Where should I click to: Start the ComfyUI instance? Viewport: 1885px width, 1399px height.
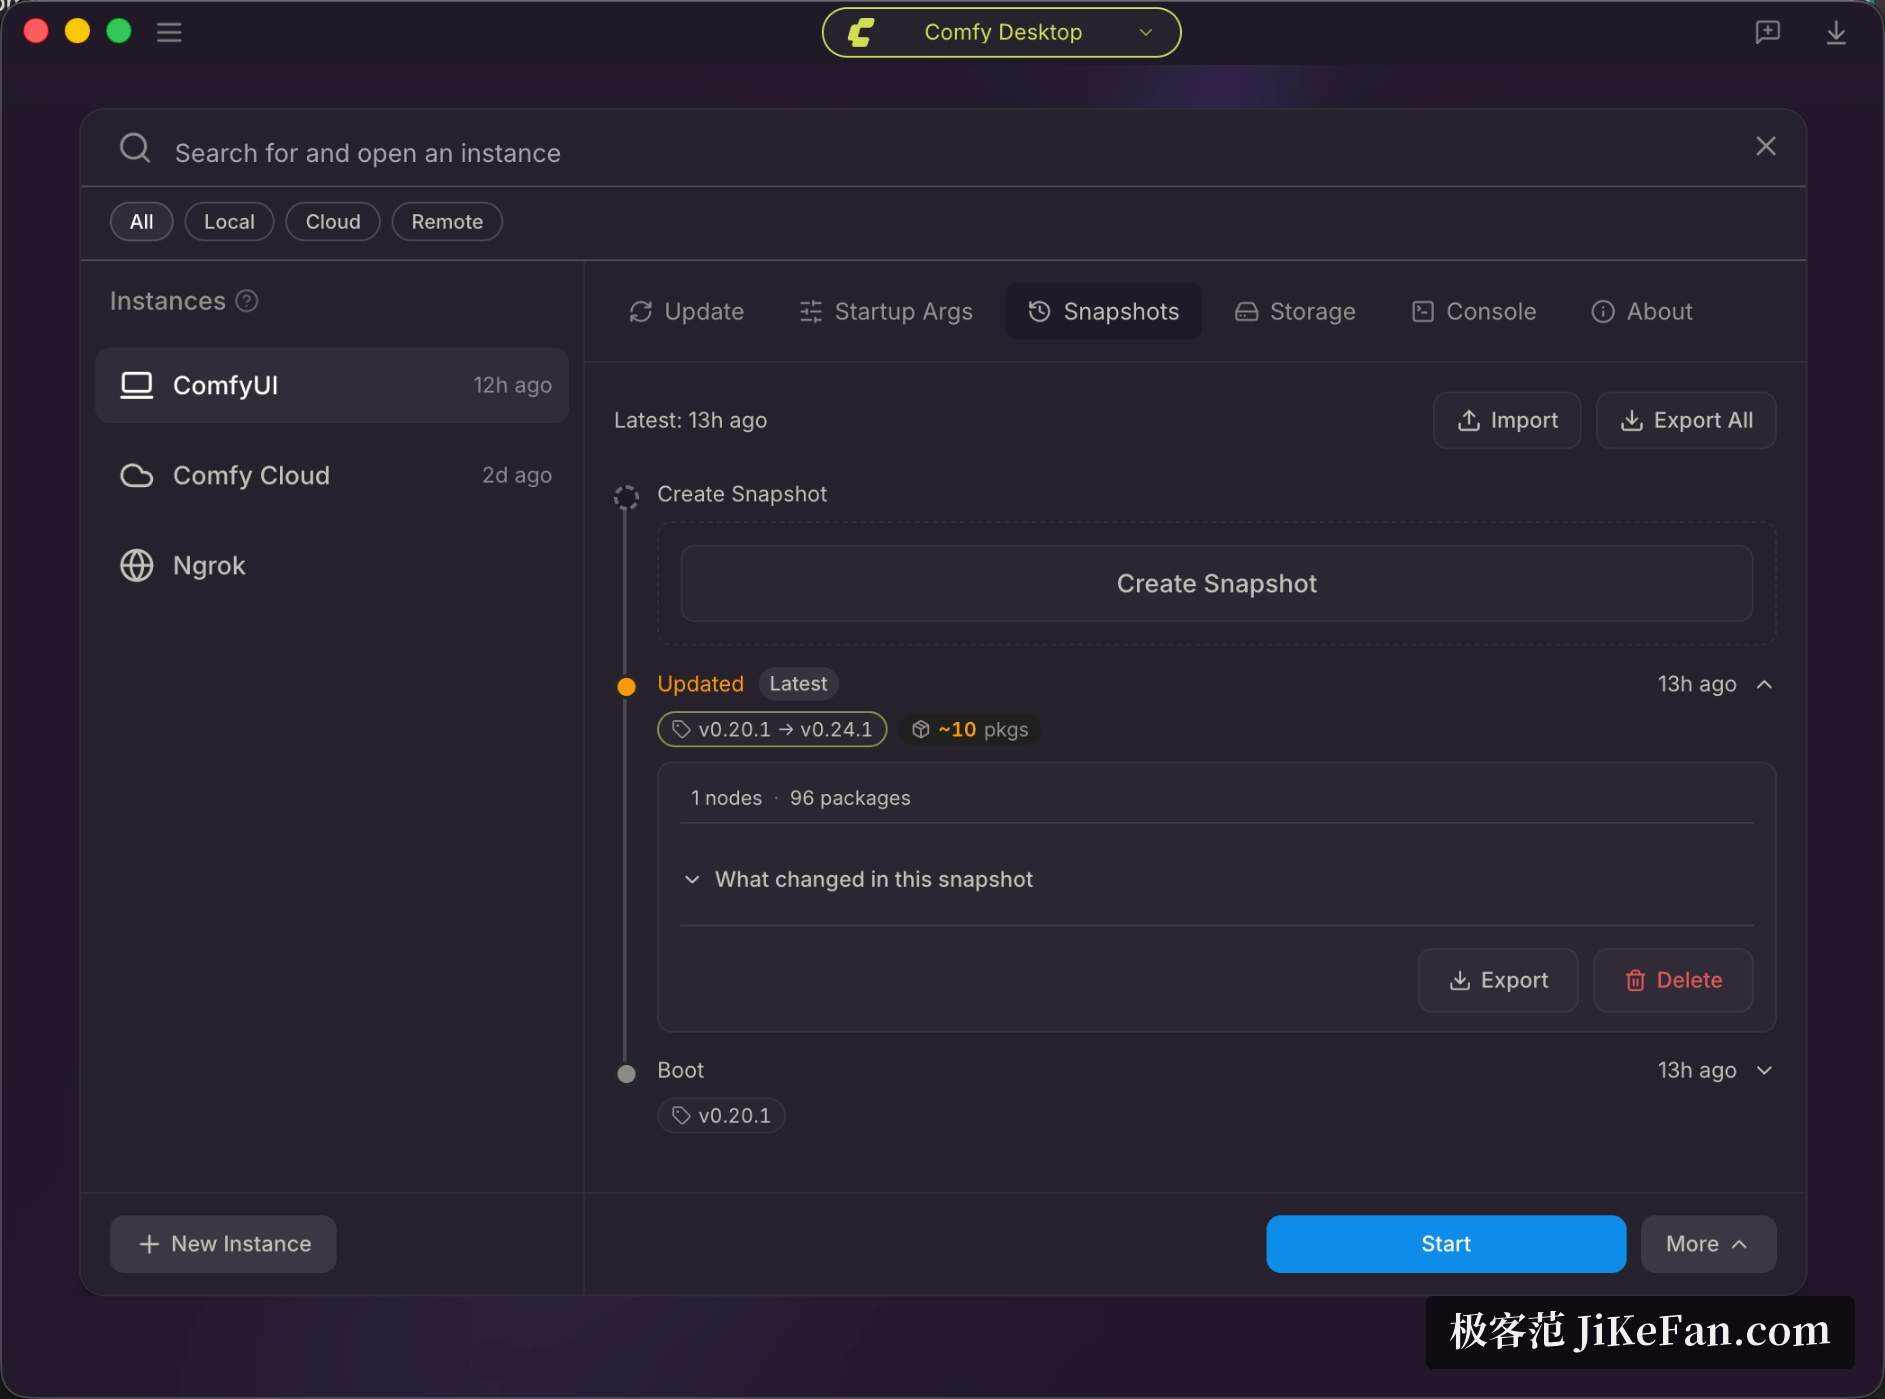pyautogui.click(x=1446, y=1244)
